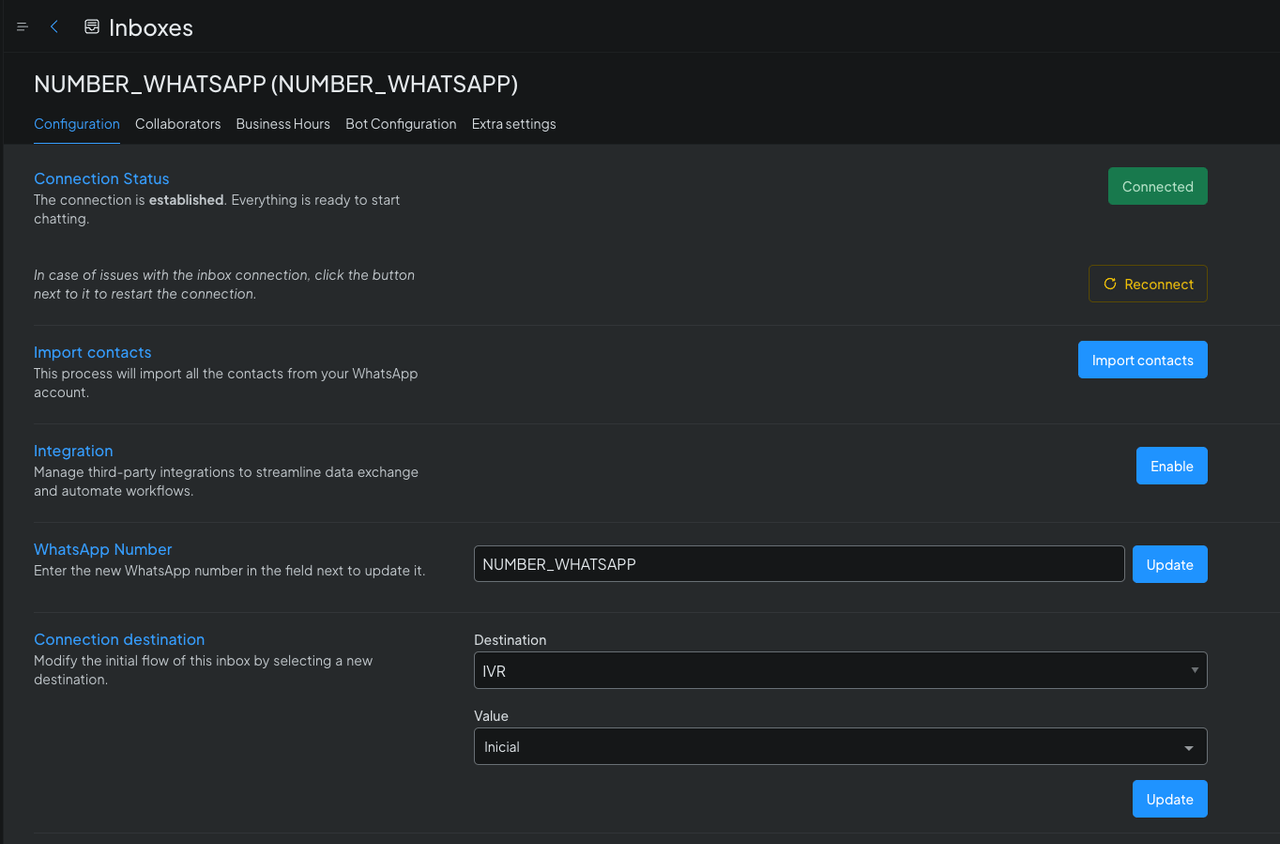Click the circular arrow icon in Reconnect
Image resolution: width=1280 pixels, height=844 pixels.
tap(1109, 284)
